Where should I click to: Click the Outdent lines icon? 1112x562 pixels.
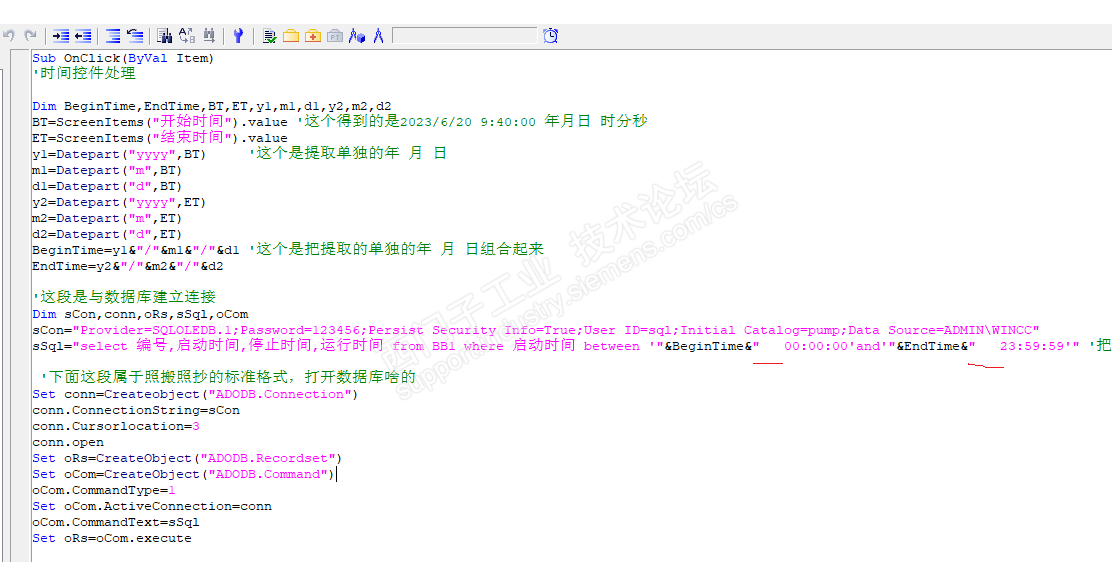83,35
